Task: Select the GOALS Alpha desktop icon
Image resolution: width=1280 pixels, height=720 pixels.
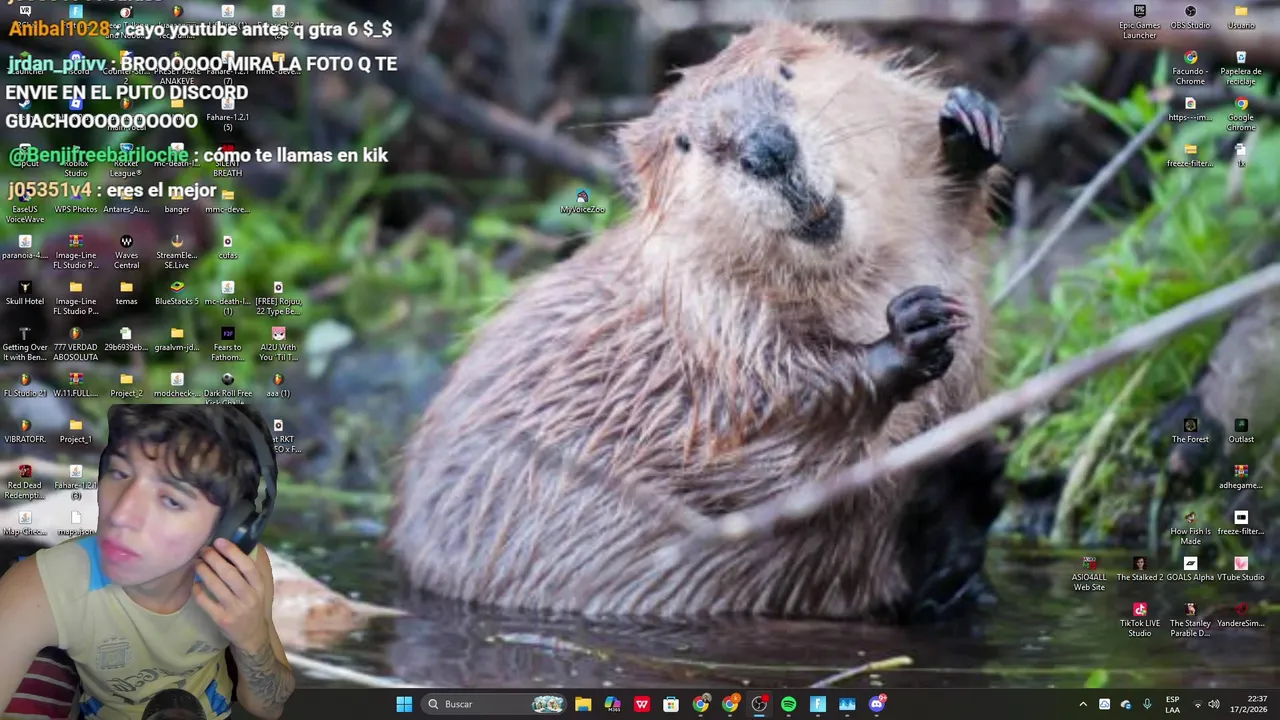Action: 1190,568
